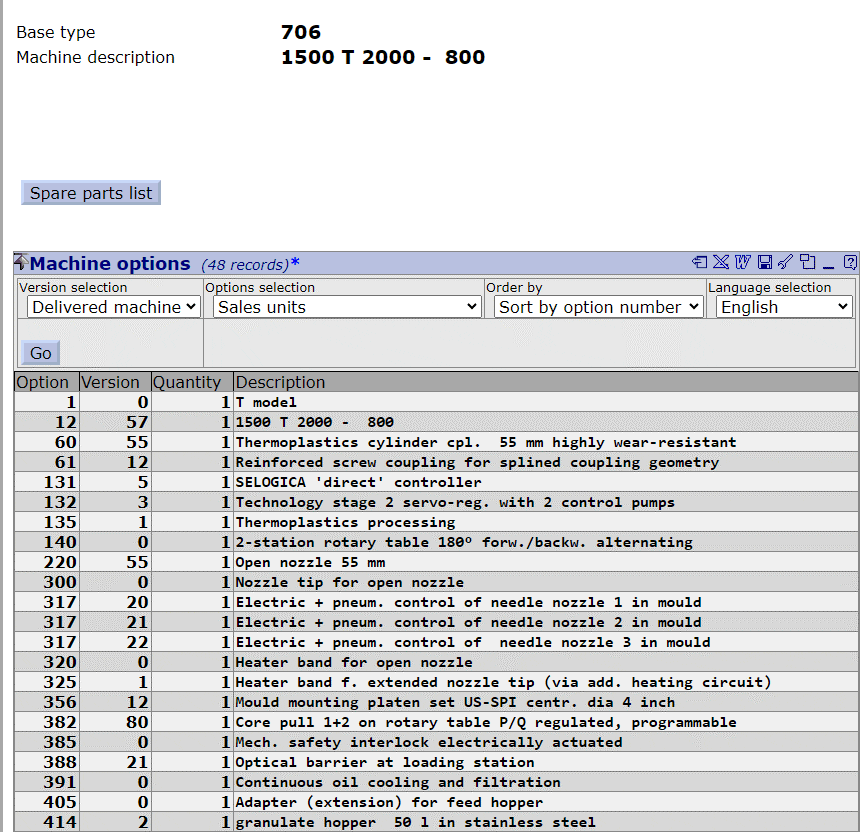Minimize the Machine options panel

829,263
